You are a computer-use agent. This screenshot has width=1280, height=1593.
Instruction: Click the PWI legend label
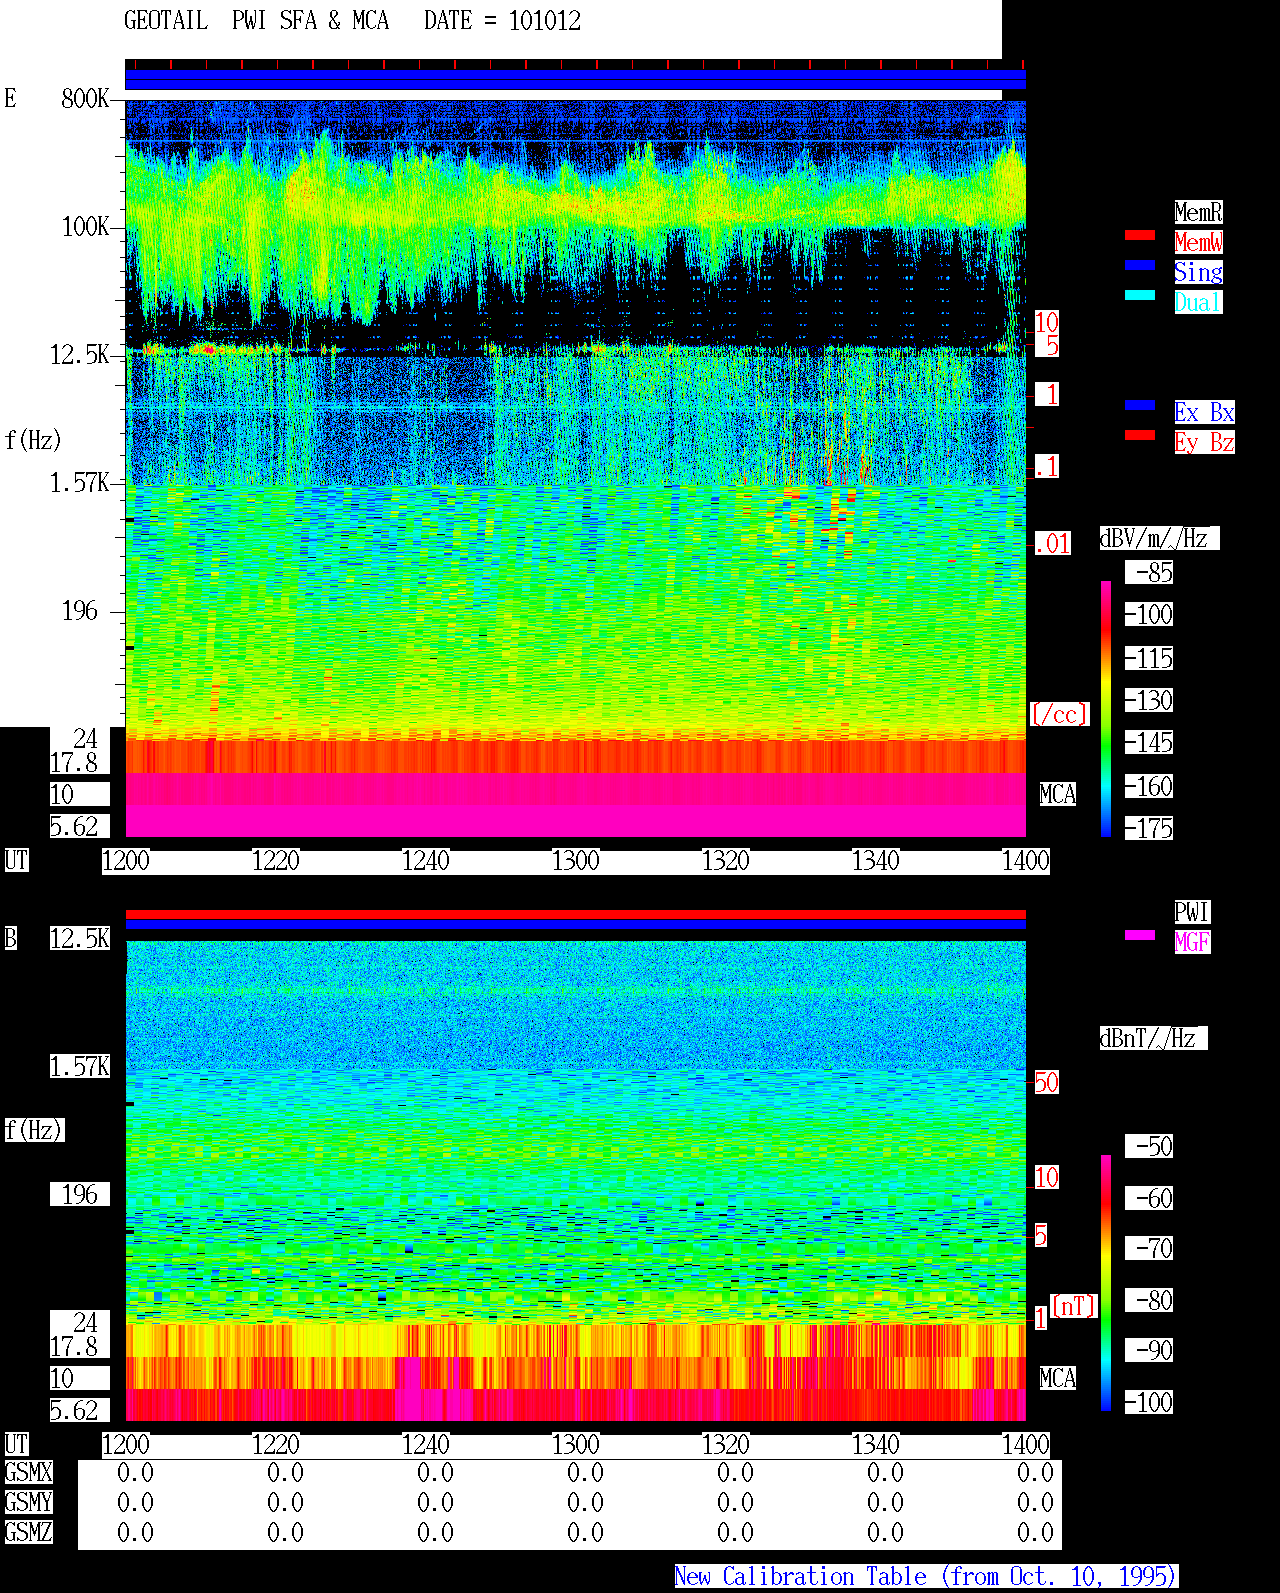click(x=1192, y=912)
